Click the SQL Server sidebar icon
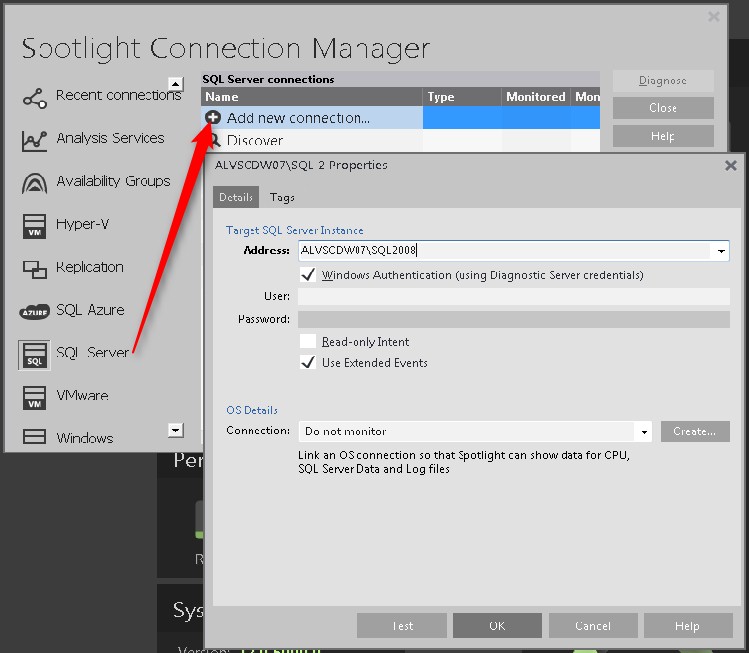Screen dimensions: 749x653 [x=35, y=354]
